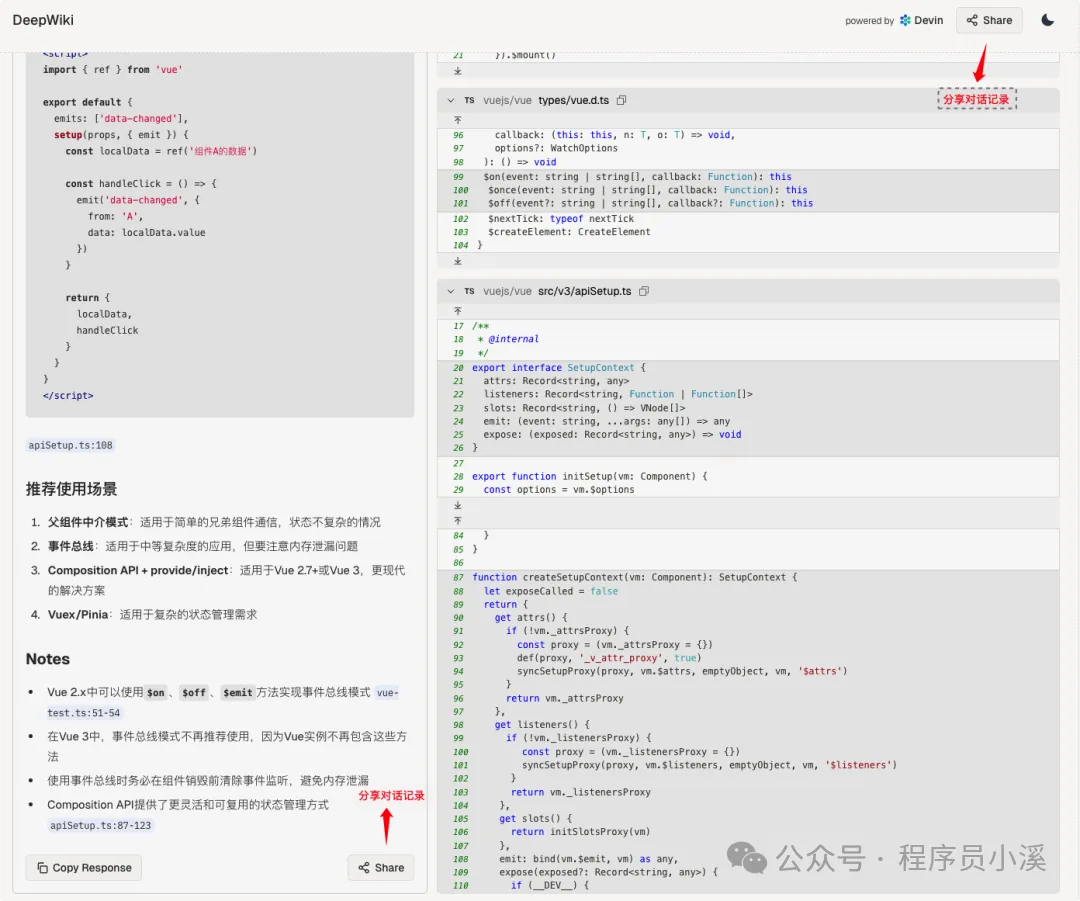The image size is (1080, 901).
Task: Click the '$off' inline code in Notes
Action: pyautogui.click(x=194, y=693)
